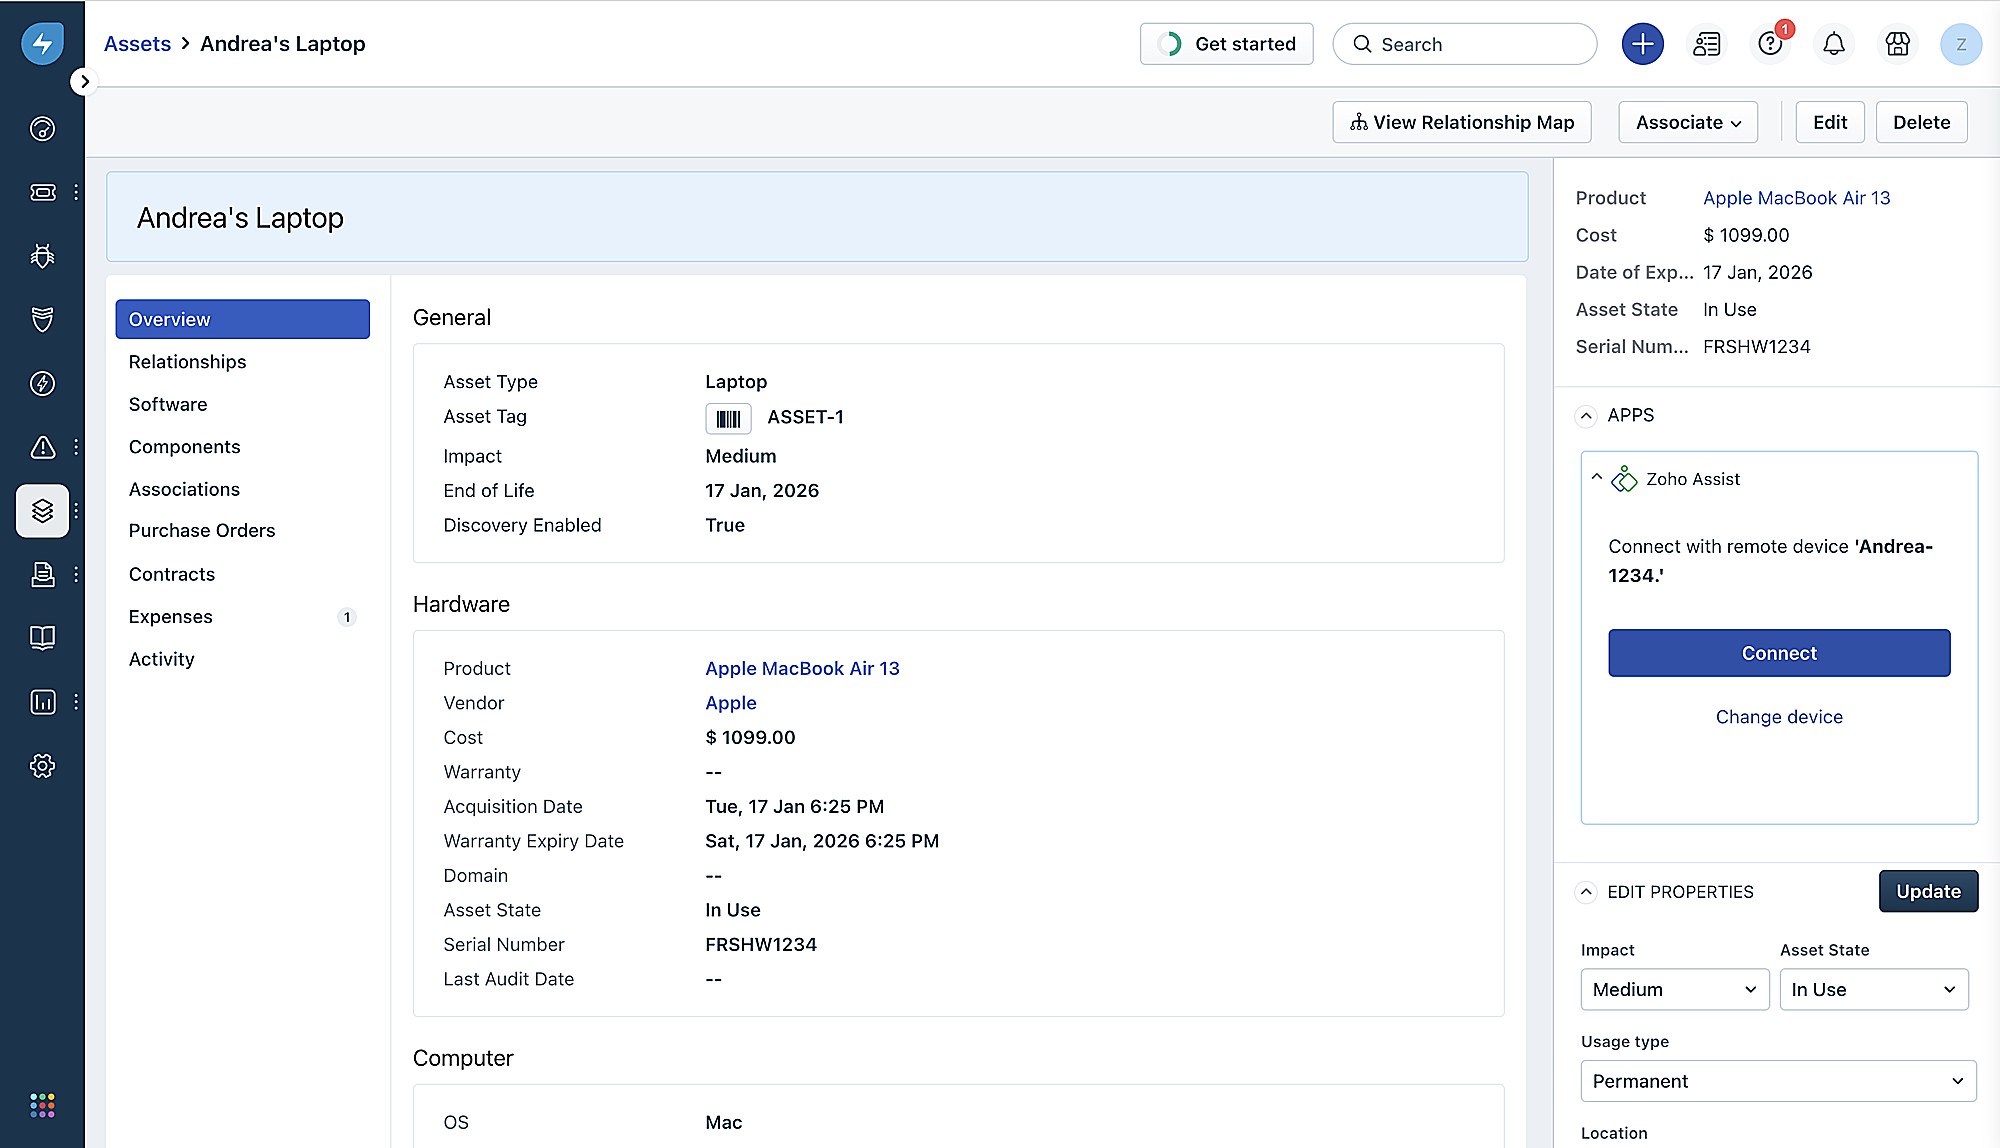Expand the collapsed left sidebar arrow

click(84, 82)
